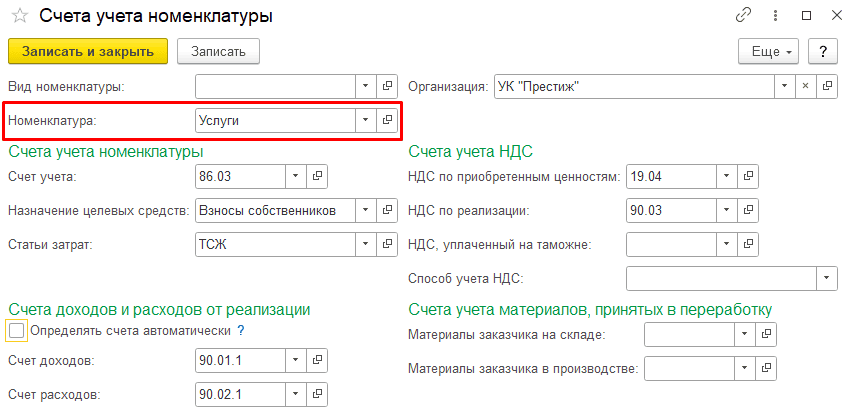The width and height of the screenshot is (855, 418).
Task: Open the Еще menu
Action: pos(768,51)
